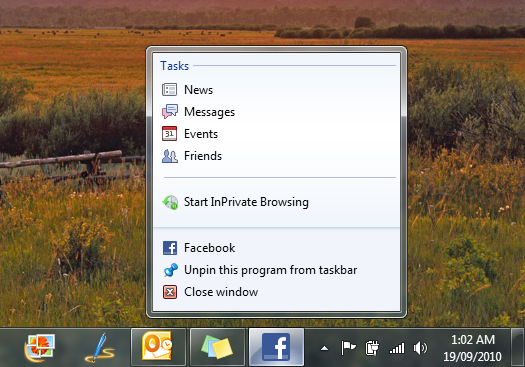This screenshot has width=525, height=367.
Task: Show hidden tray icons arrow
Action: click(324, 349)
